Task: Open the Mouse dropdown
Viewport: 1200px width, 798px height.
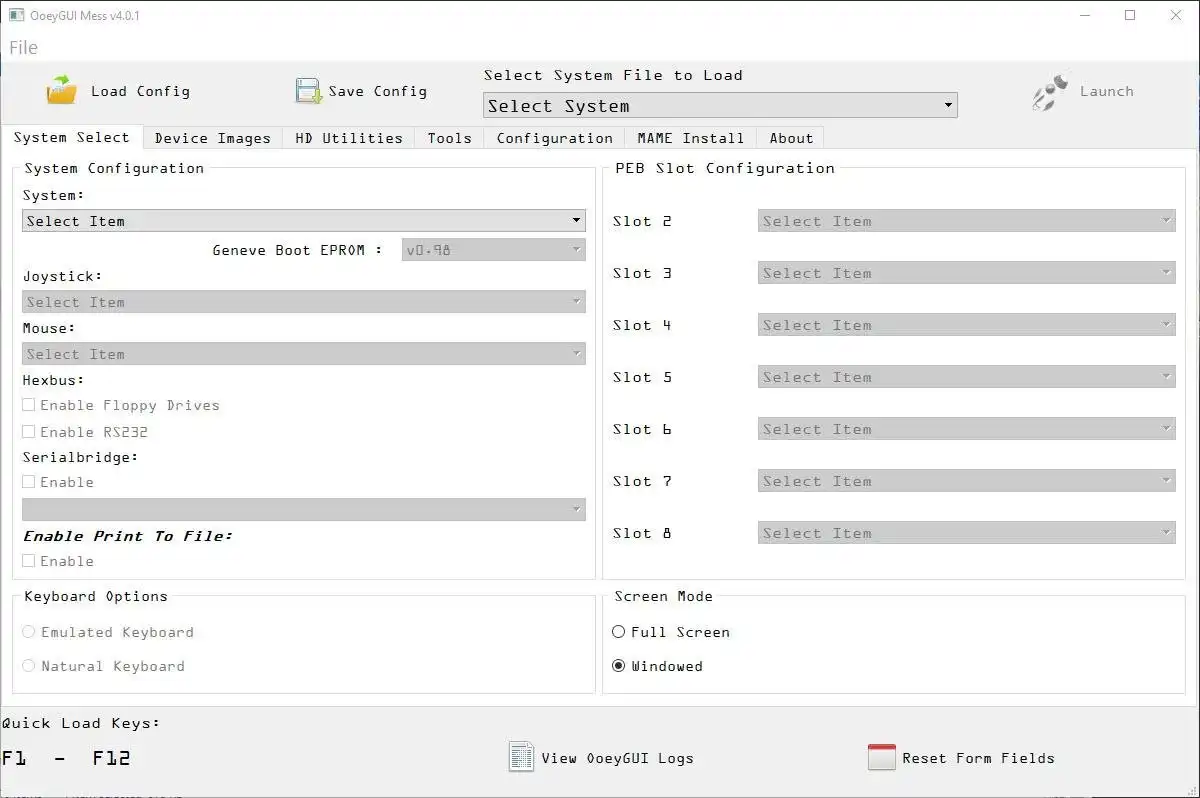Action: point(304,354)
